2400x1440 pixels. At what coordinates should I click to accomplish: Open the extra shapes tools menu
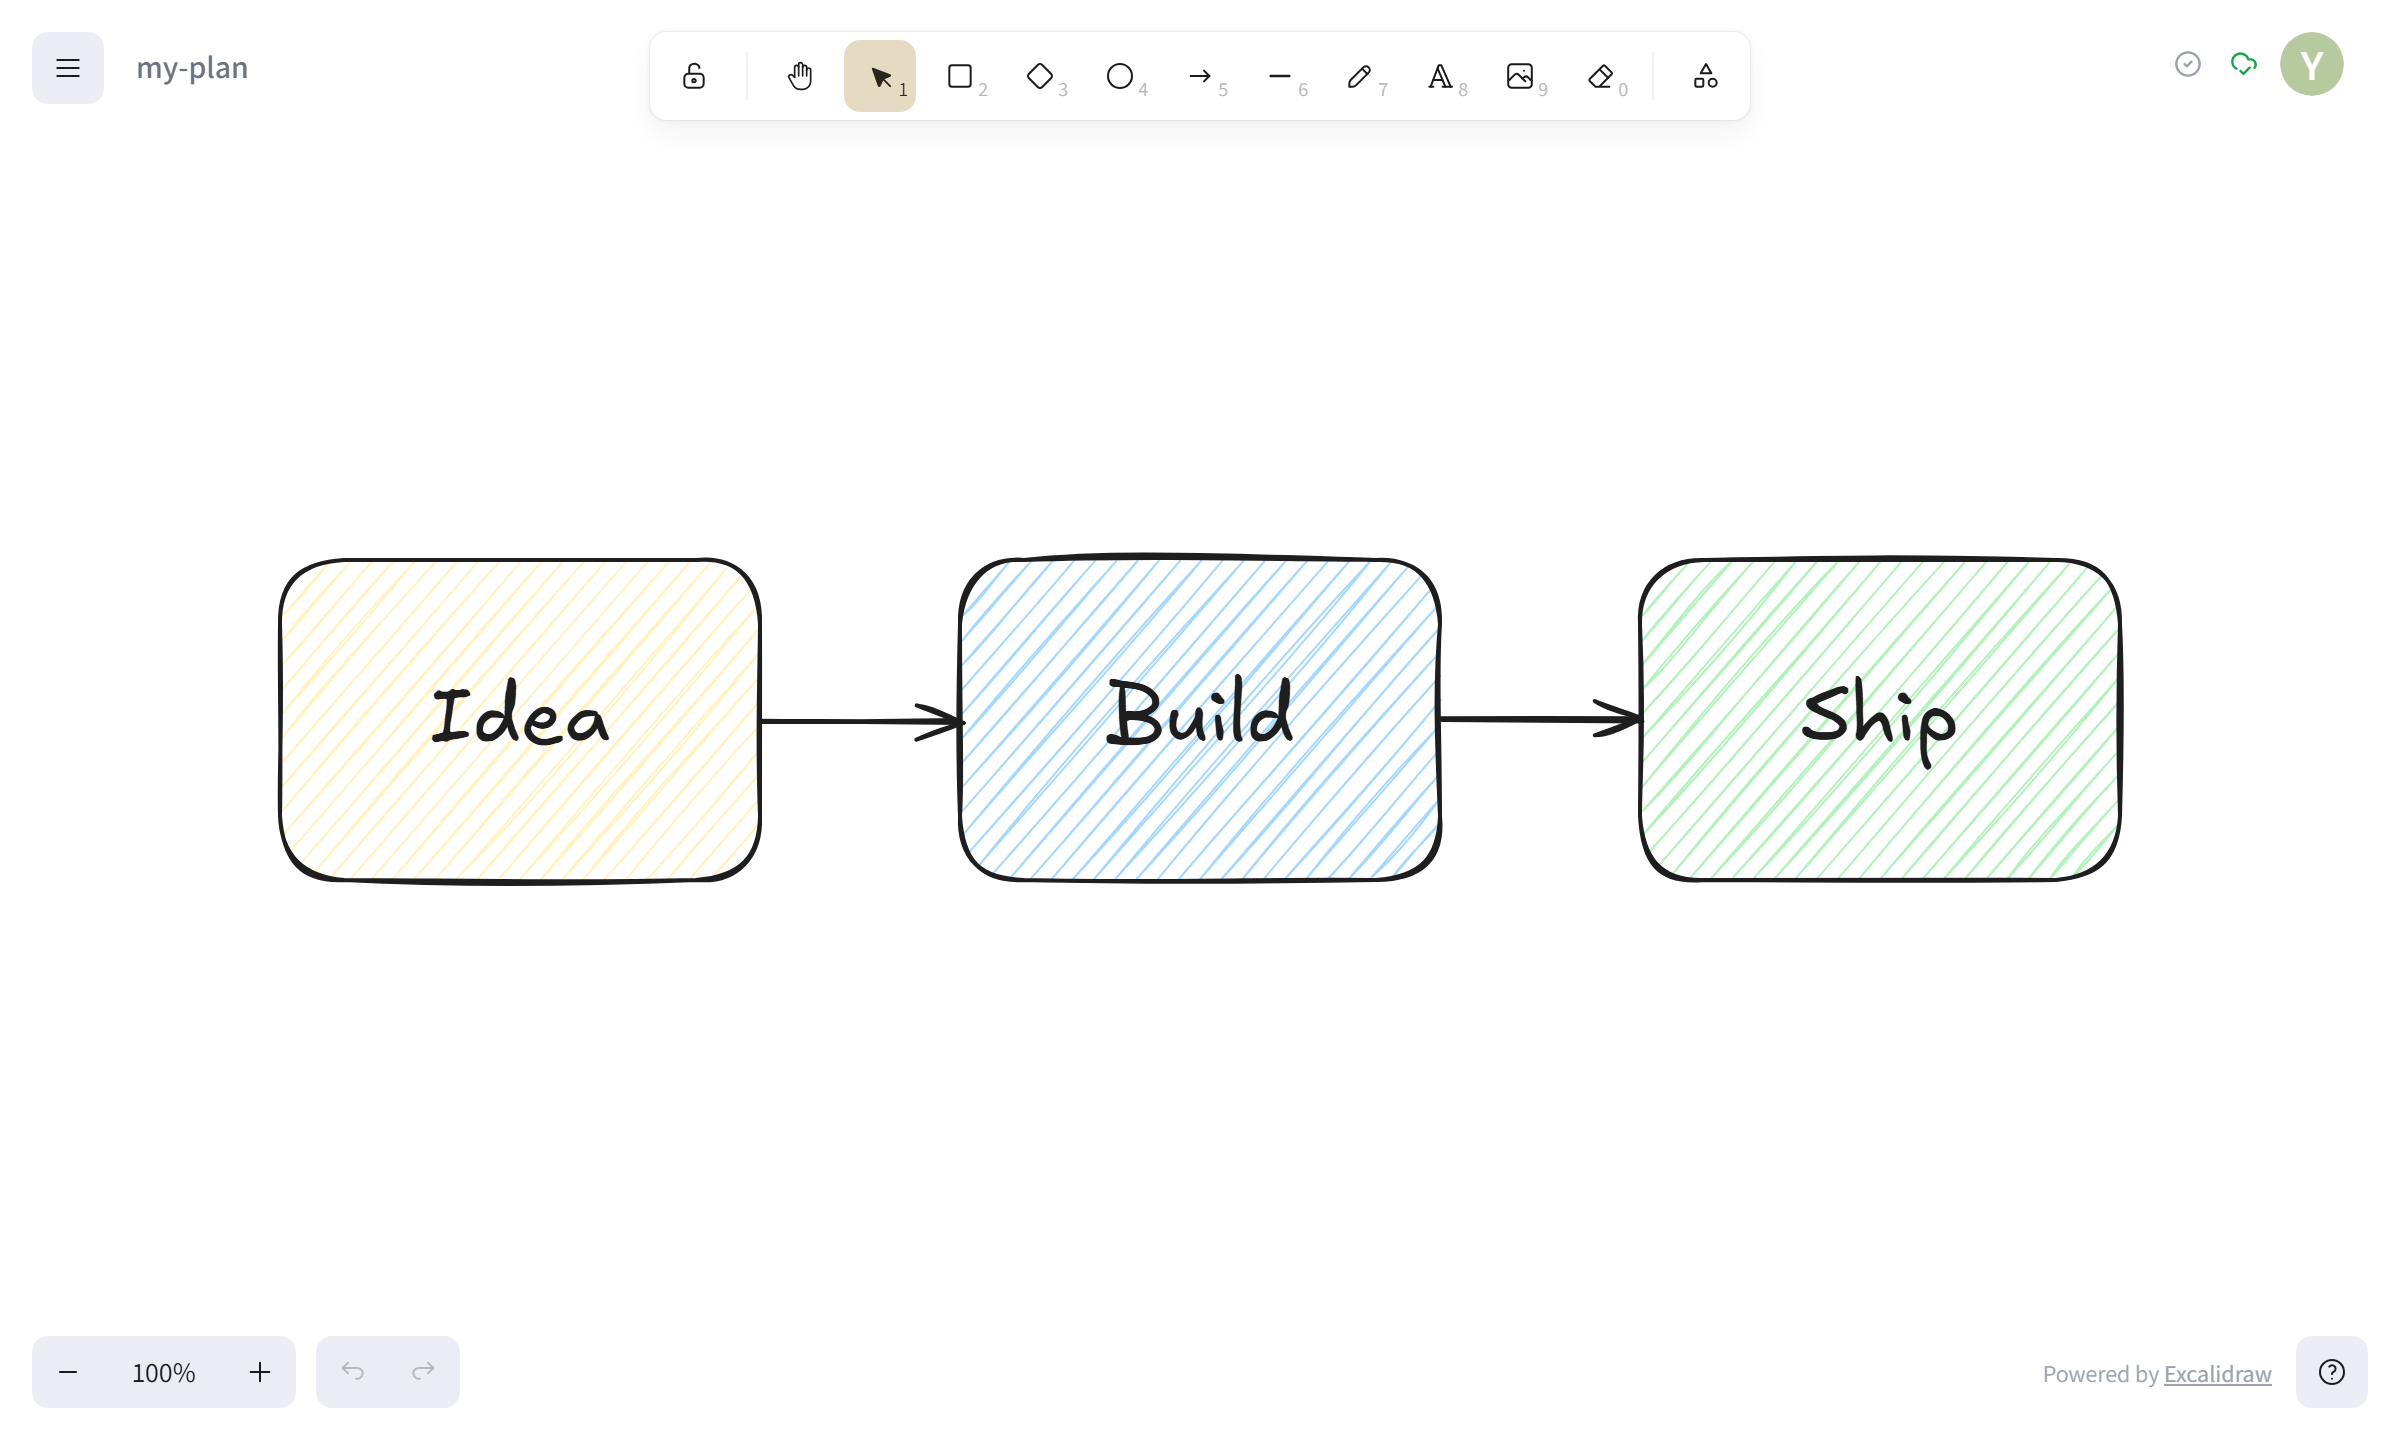1705,75
